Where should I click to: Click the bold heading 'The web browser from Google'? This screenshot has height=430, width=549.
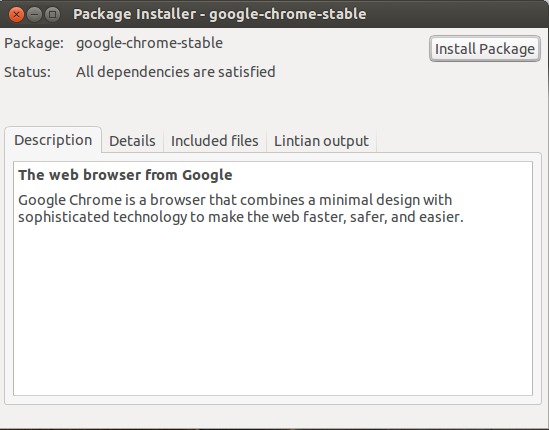point(125,175)
